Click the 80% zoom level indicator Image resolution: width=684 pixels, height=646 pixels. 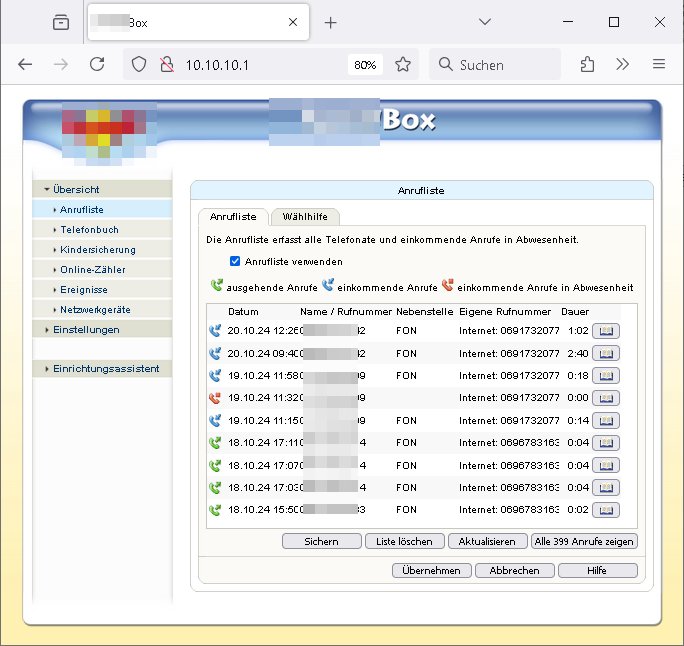(365, 64)
